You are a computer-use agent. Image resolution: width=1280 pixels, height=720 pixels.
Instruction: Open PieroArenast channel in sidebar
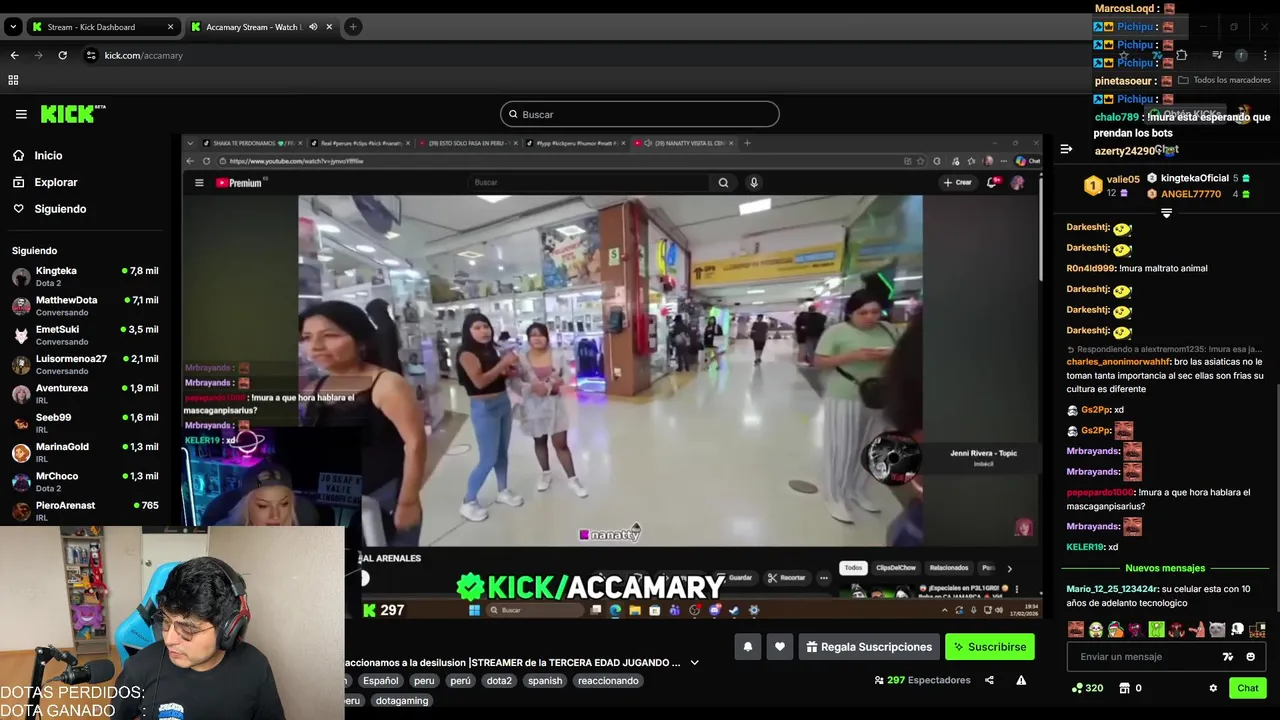tap(85, 510)
